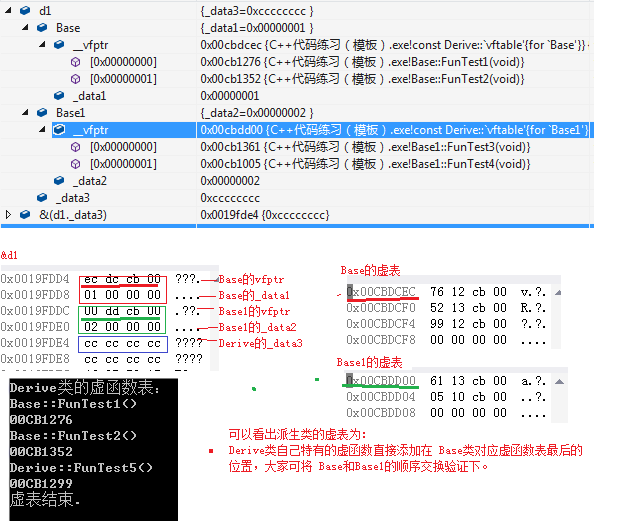The image size is (628, 521).
Task: Click console line Derive::FunTest5()
Action: (x=81, y=468)
